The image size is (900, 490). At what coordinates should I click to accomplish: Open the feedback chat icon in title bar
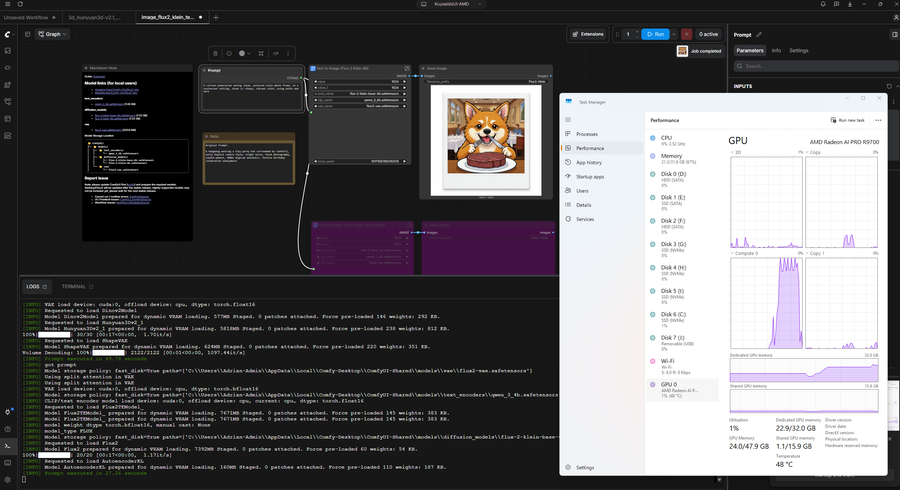tap(836, 4)
